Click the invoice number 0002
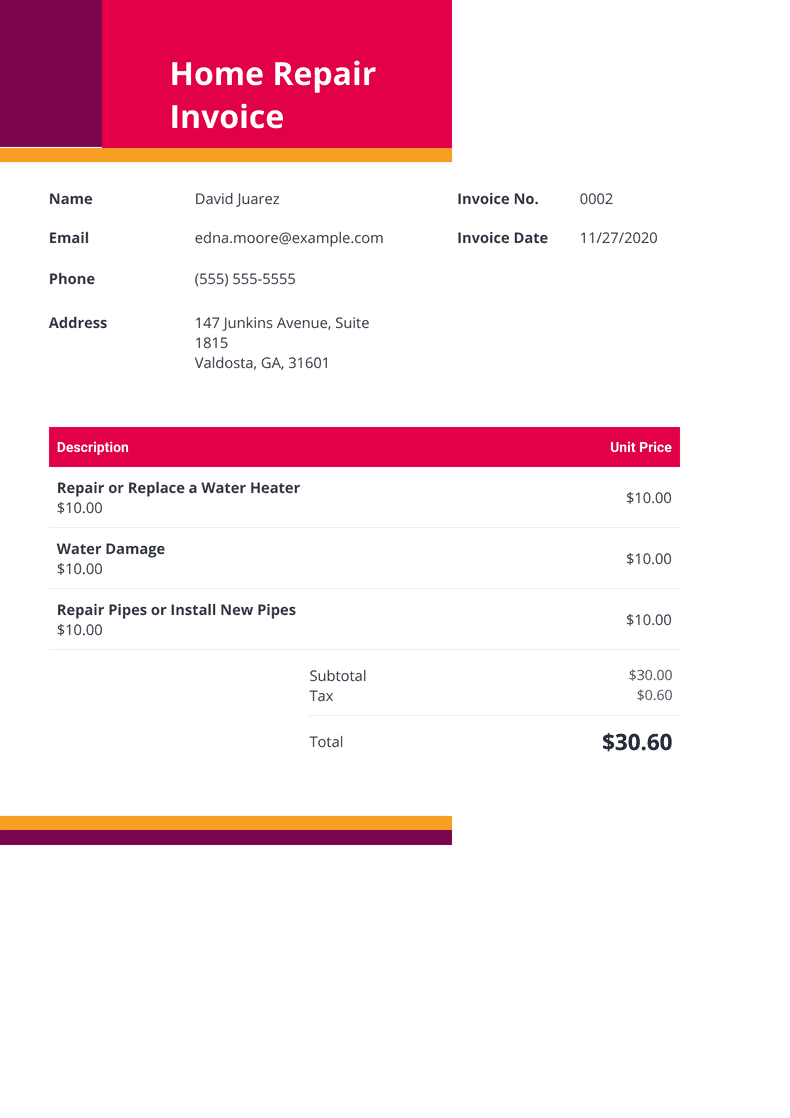 click(x=596, y=199)
